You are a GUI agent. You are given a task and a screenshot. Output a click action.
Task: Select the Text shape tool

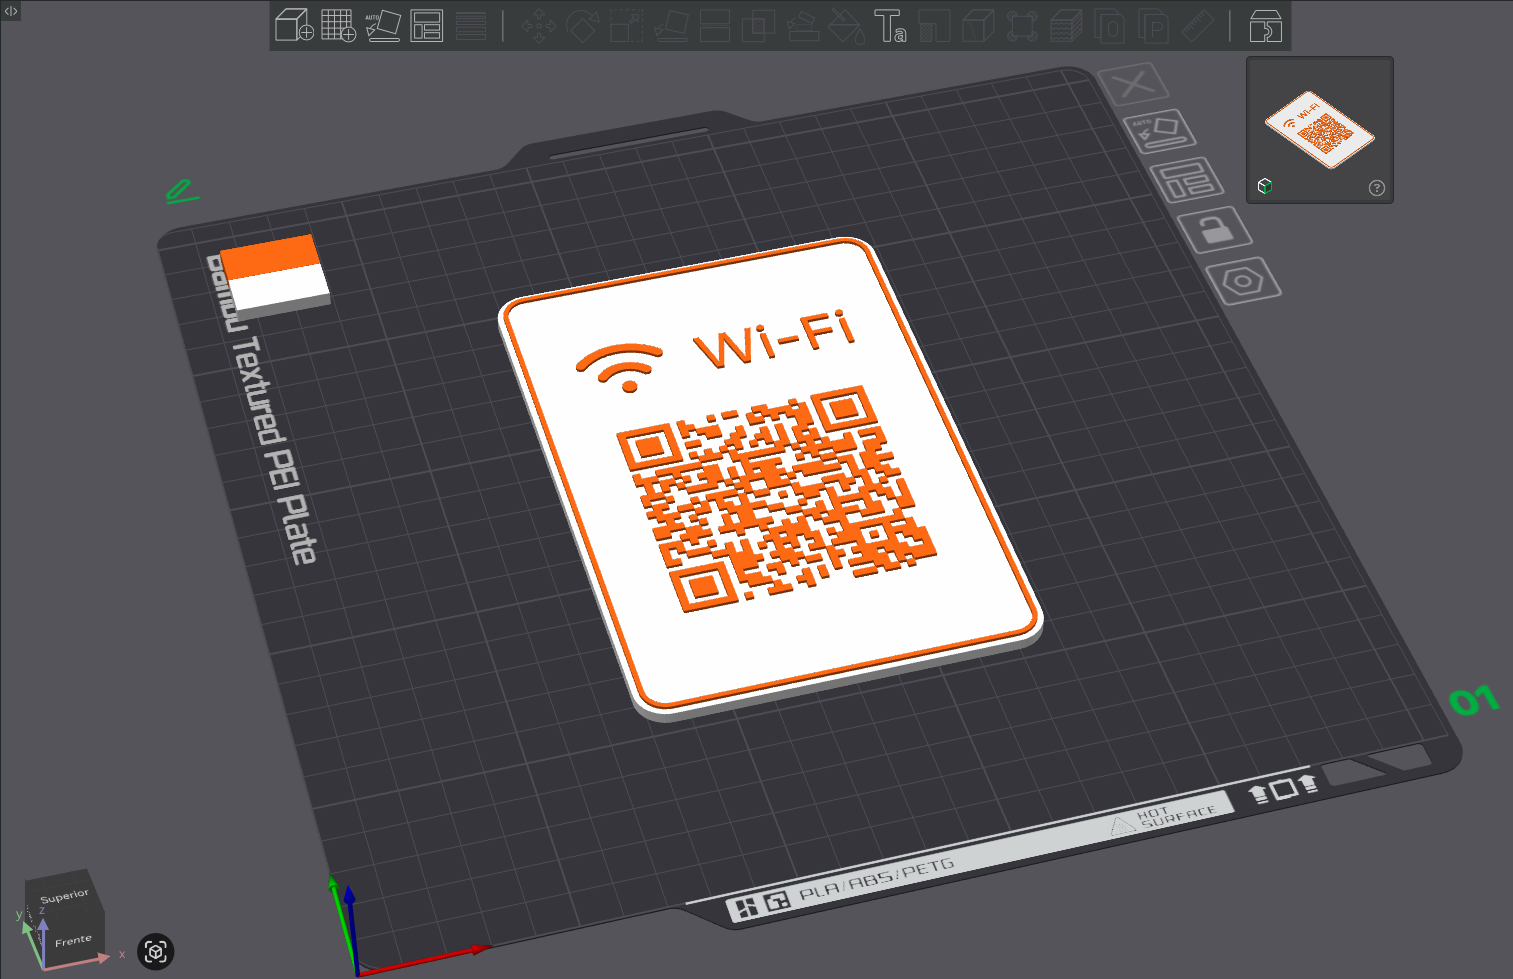click(890, 25)
